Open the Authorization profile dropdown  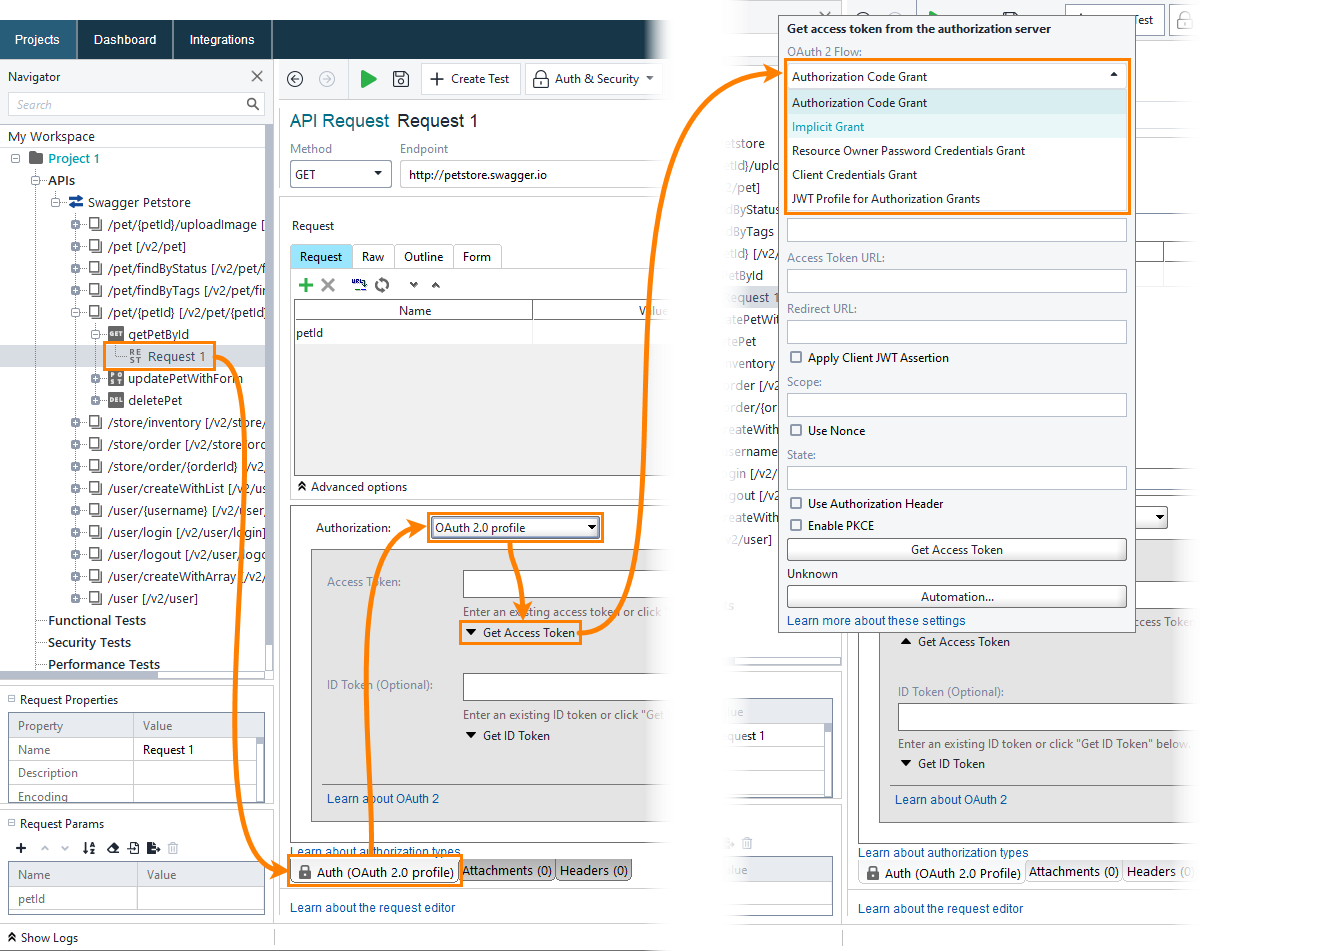click(514, 527)
